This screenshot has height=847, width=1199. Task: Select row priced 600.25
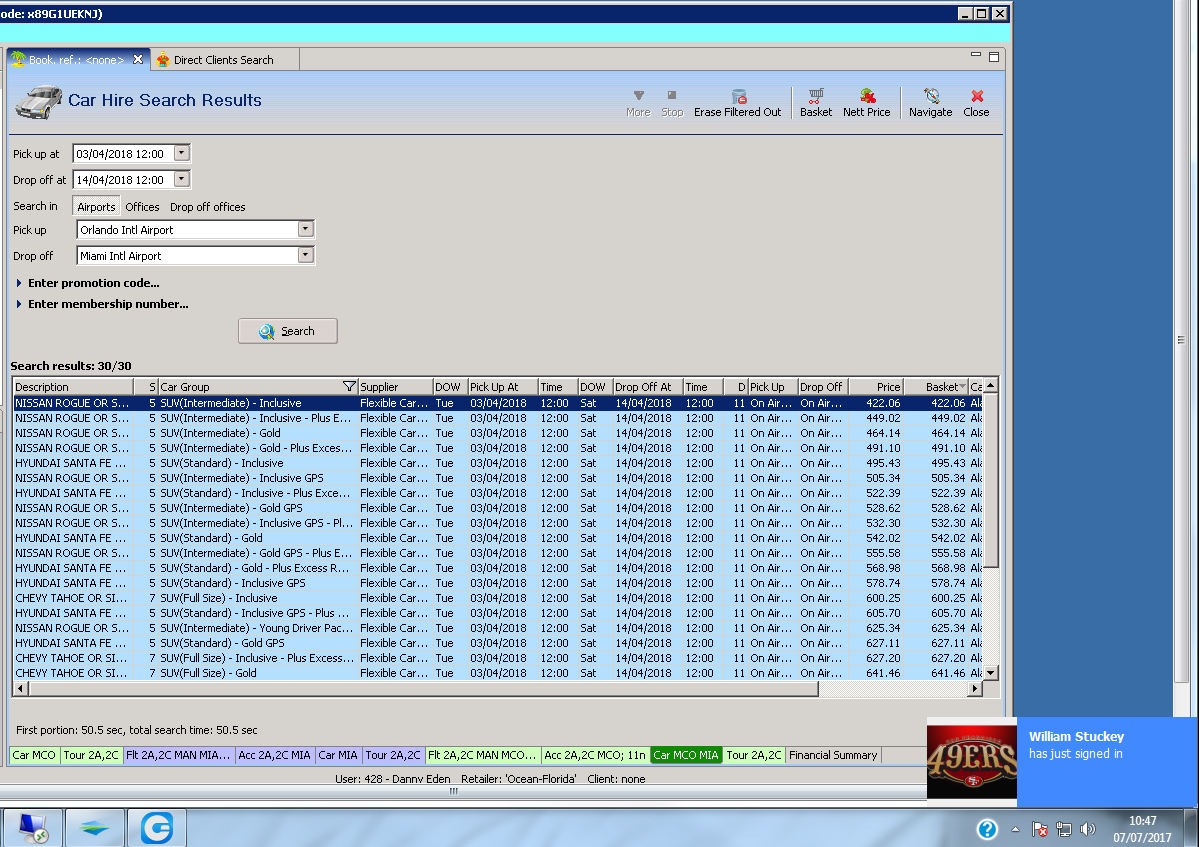pyautogui.click(x=498, y=598)
